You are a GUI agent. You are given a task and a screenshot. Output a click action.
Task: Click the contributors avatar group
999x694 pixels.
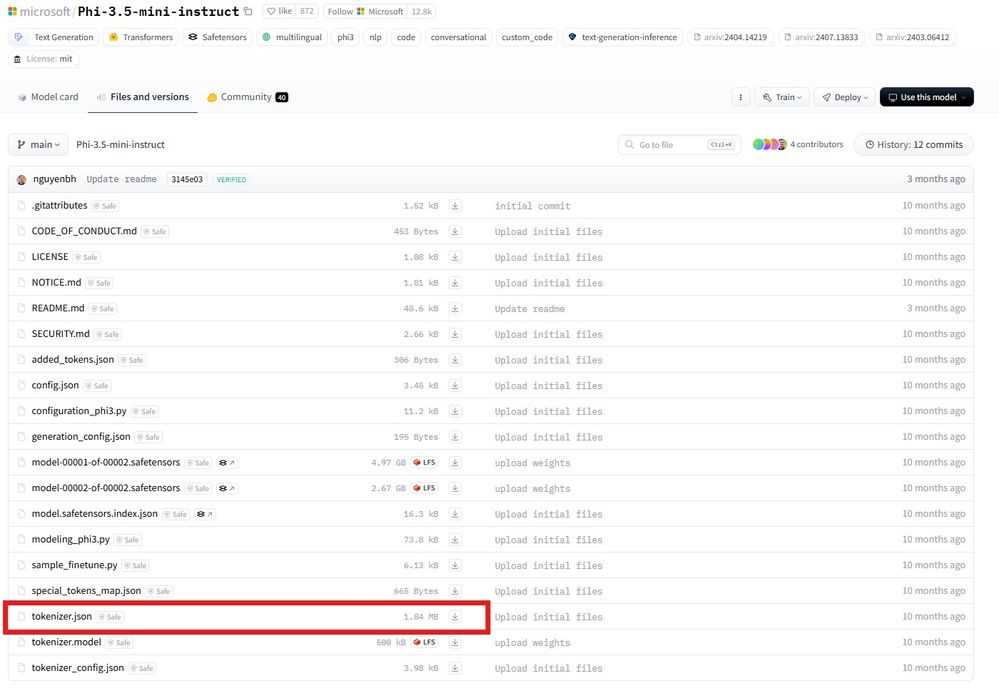coord(769,145)
